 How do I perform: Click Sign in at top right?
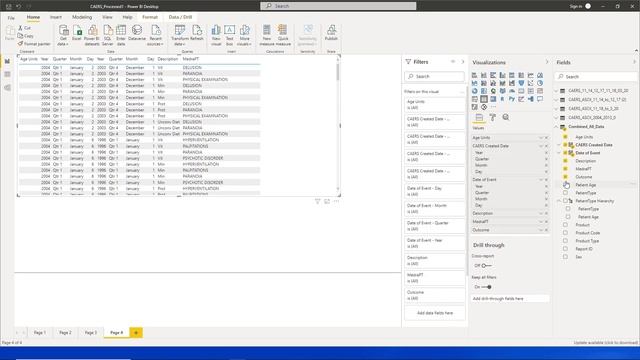point(576,6)
